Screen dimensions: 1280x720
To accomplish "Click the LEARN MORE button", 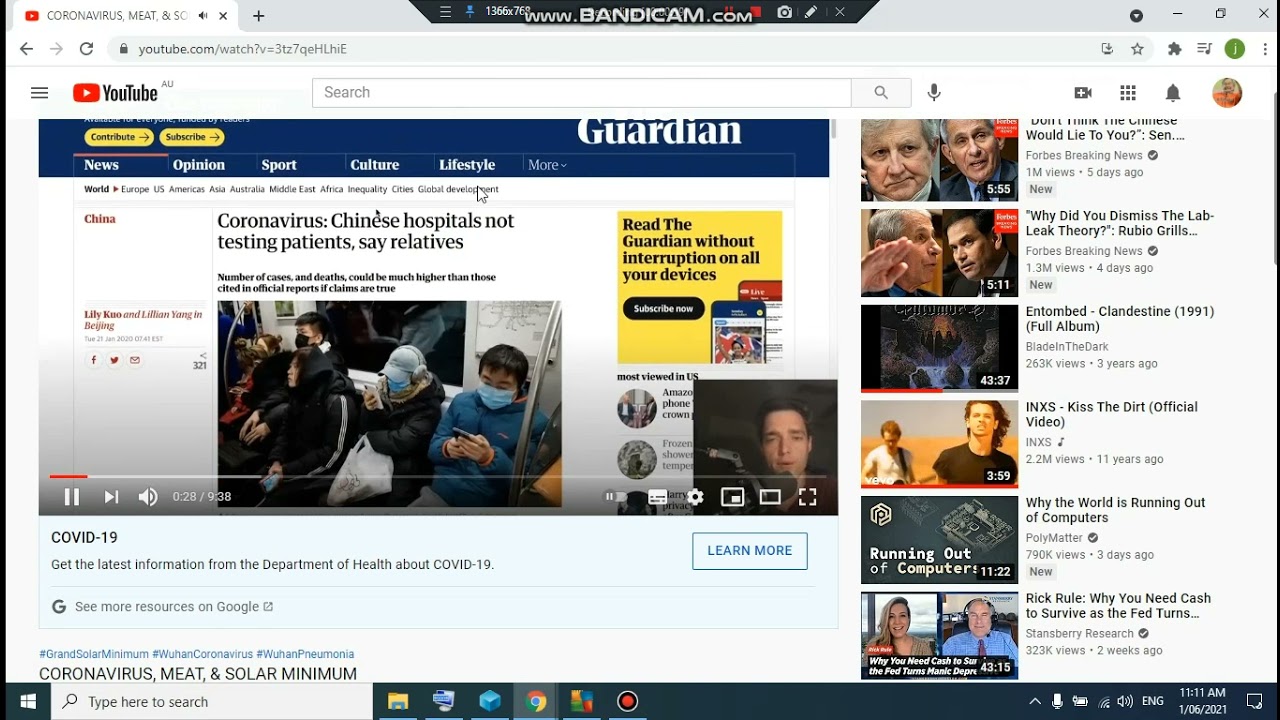I will [x=750, y=551].
